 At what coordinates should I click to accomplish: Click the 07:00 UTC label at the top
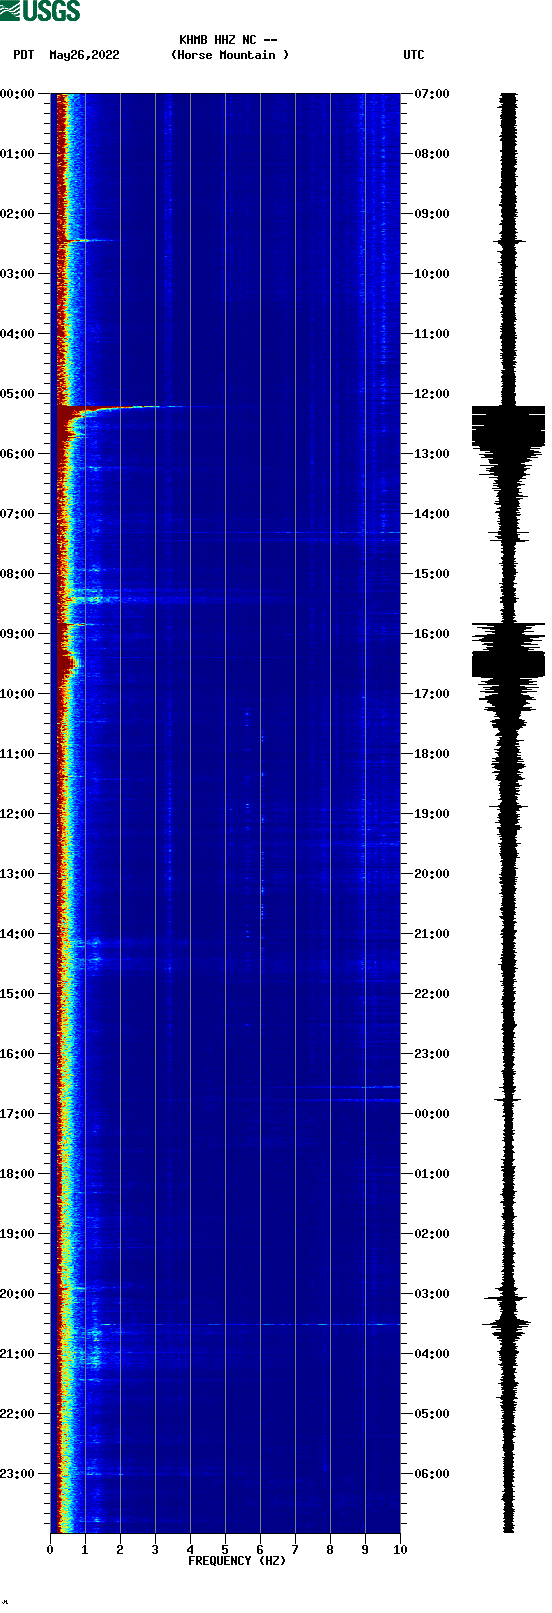tap(432, 94)
